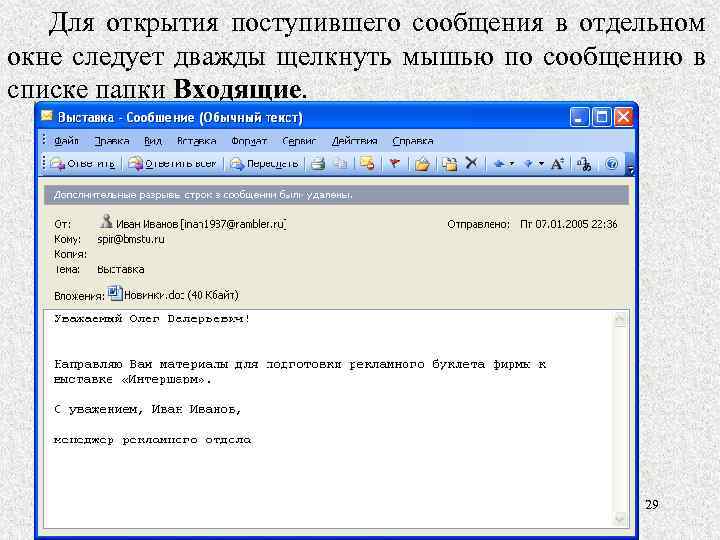This screenshot has width=720, height=540.
Task: Click the signature line С уважением, Иван Иванов
Action: point(147,409)
